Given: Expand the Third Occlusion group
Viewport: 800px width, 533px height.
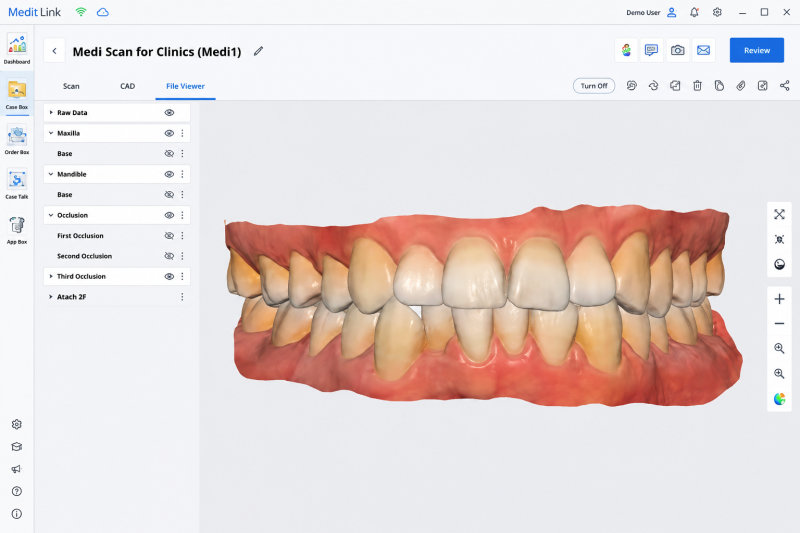Looking at the screenshot, I should pyautogui.click(x=51, y=276).
